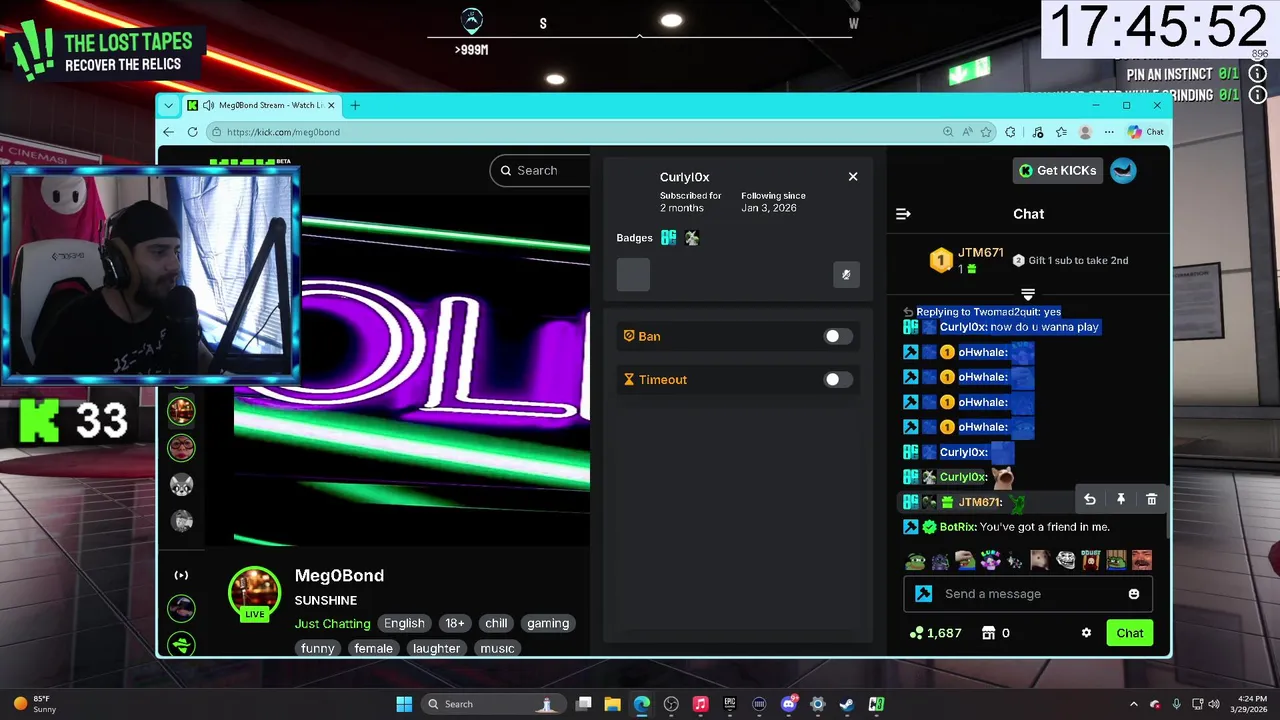Image resolution: width=1280 pixels, height=720 pixels.
Task: Click the moderator hammer icon in message box
Action: (924, 594)
